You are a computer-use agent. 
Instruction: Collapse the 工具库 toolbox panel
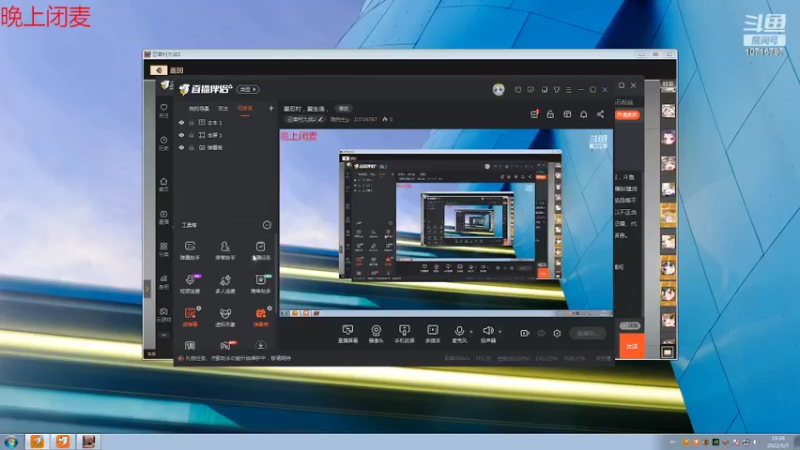[x=267, y=225]
